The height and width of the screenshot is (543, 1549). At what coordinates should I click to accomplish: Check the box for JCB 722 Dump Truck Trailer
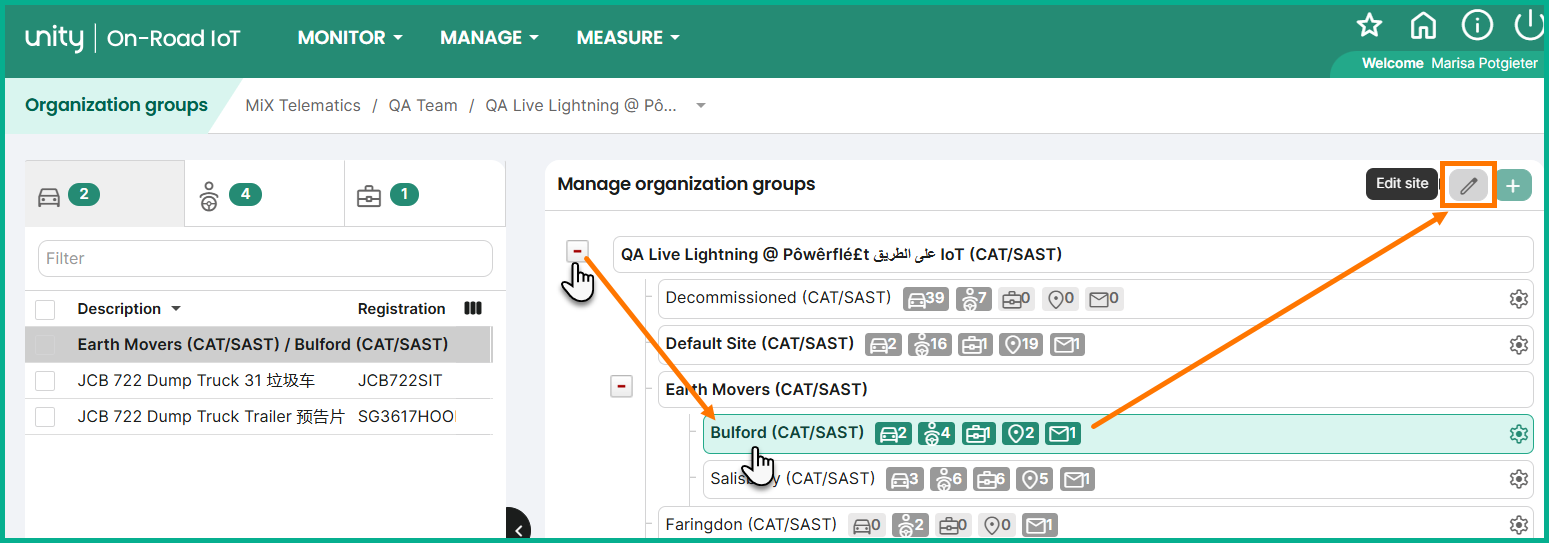click(45, 416)
